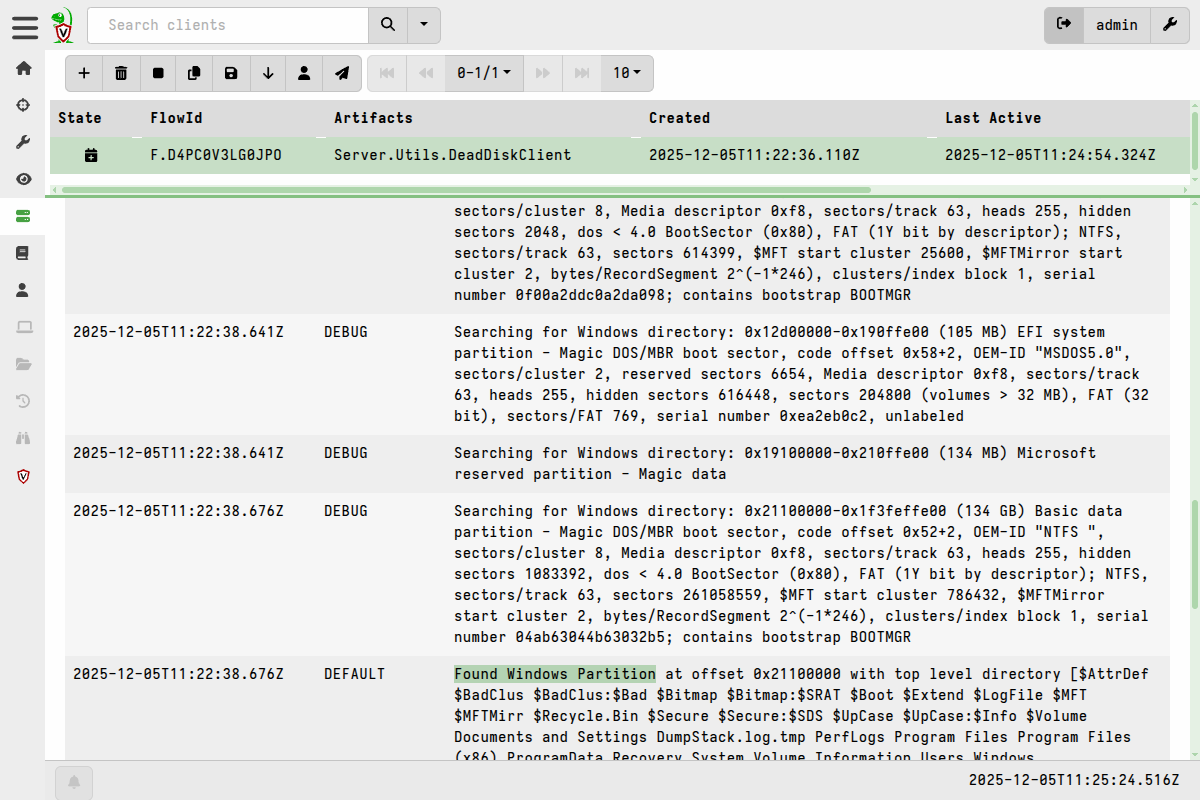1200x800 pixels.
Task: Click the trash icon to delete collection
Action: coord(121,73)
